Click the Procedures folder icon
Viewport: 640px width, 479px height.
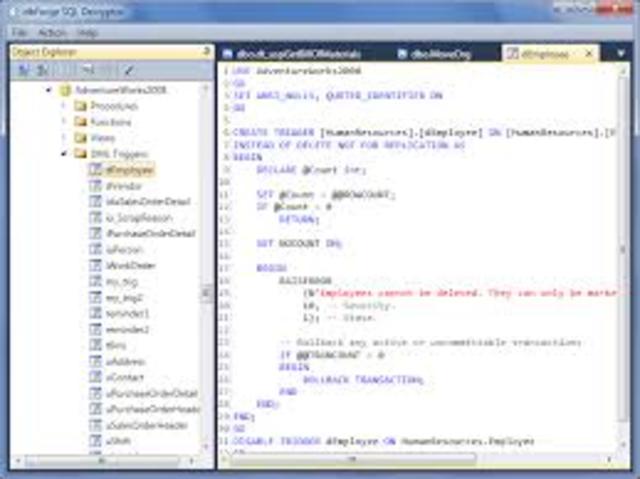click(x=80, y=106)
